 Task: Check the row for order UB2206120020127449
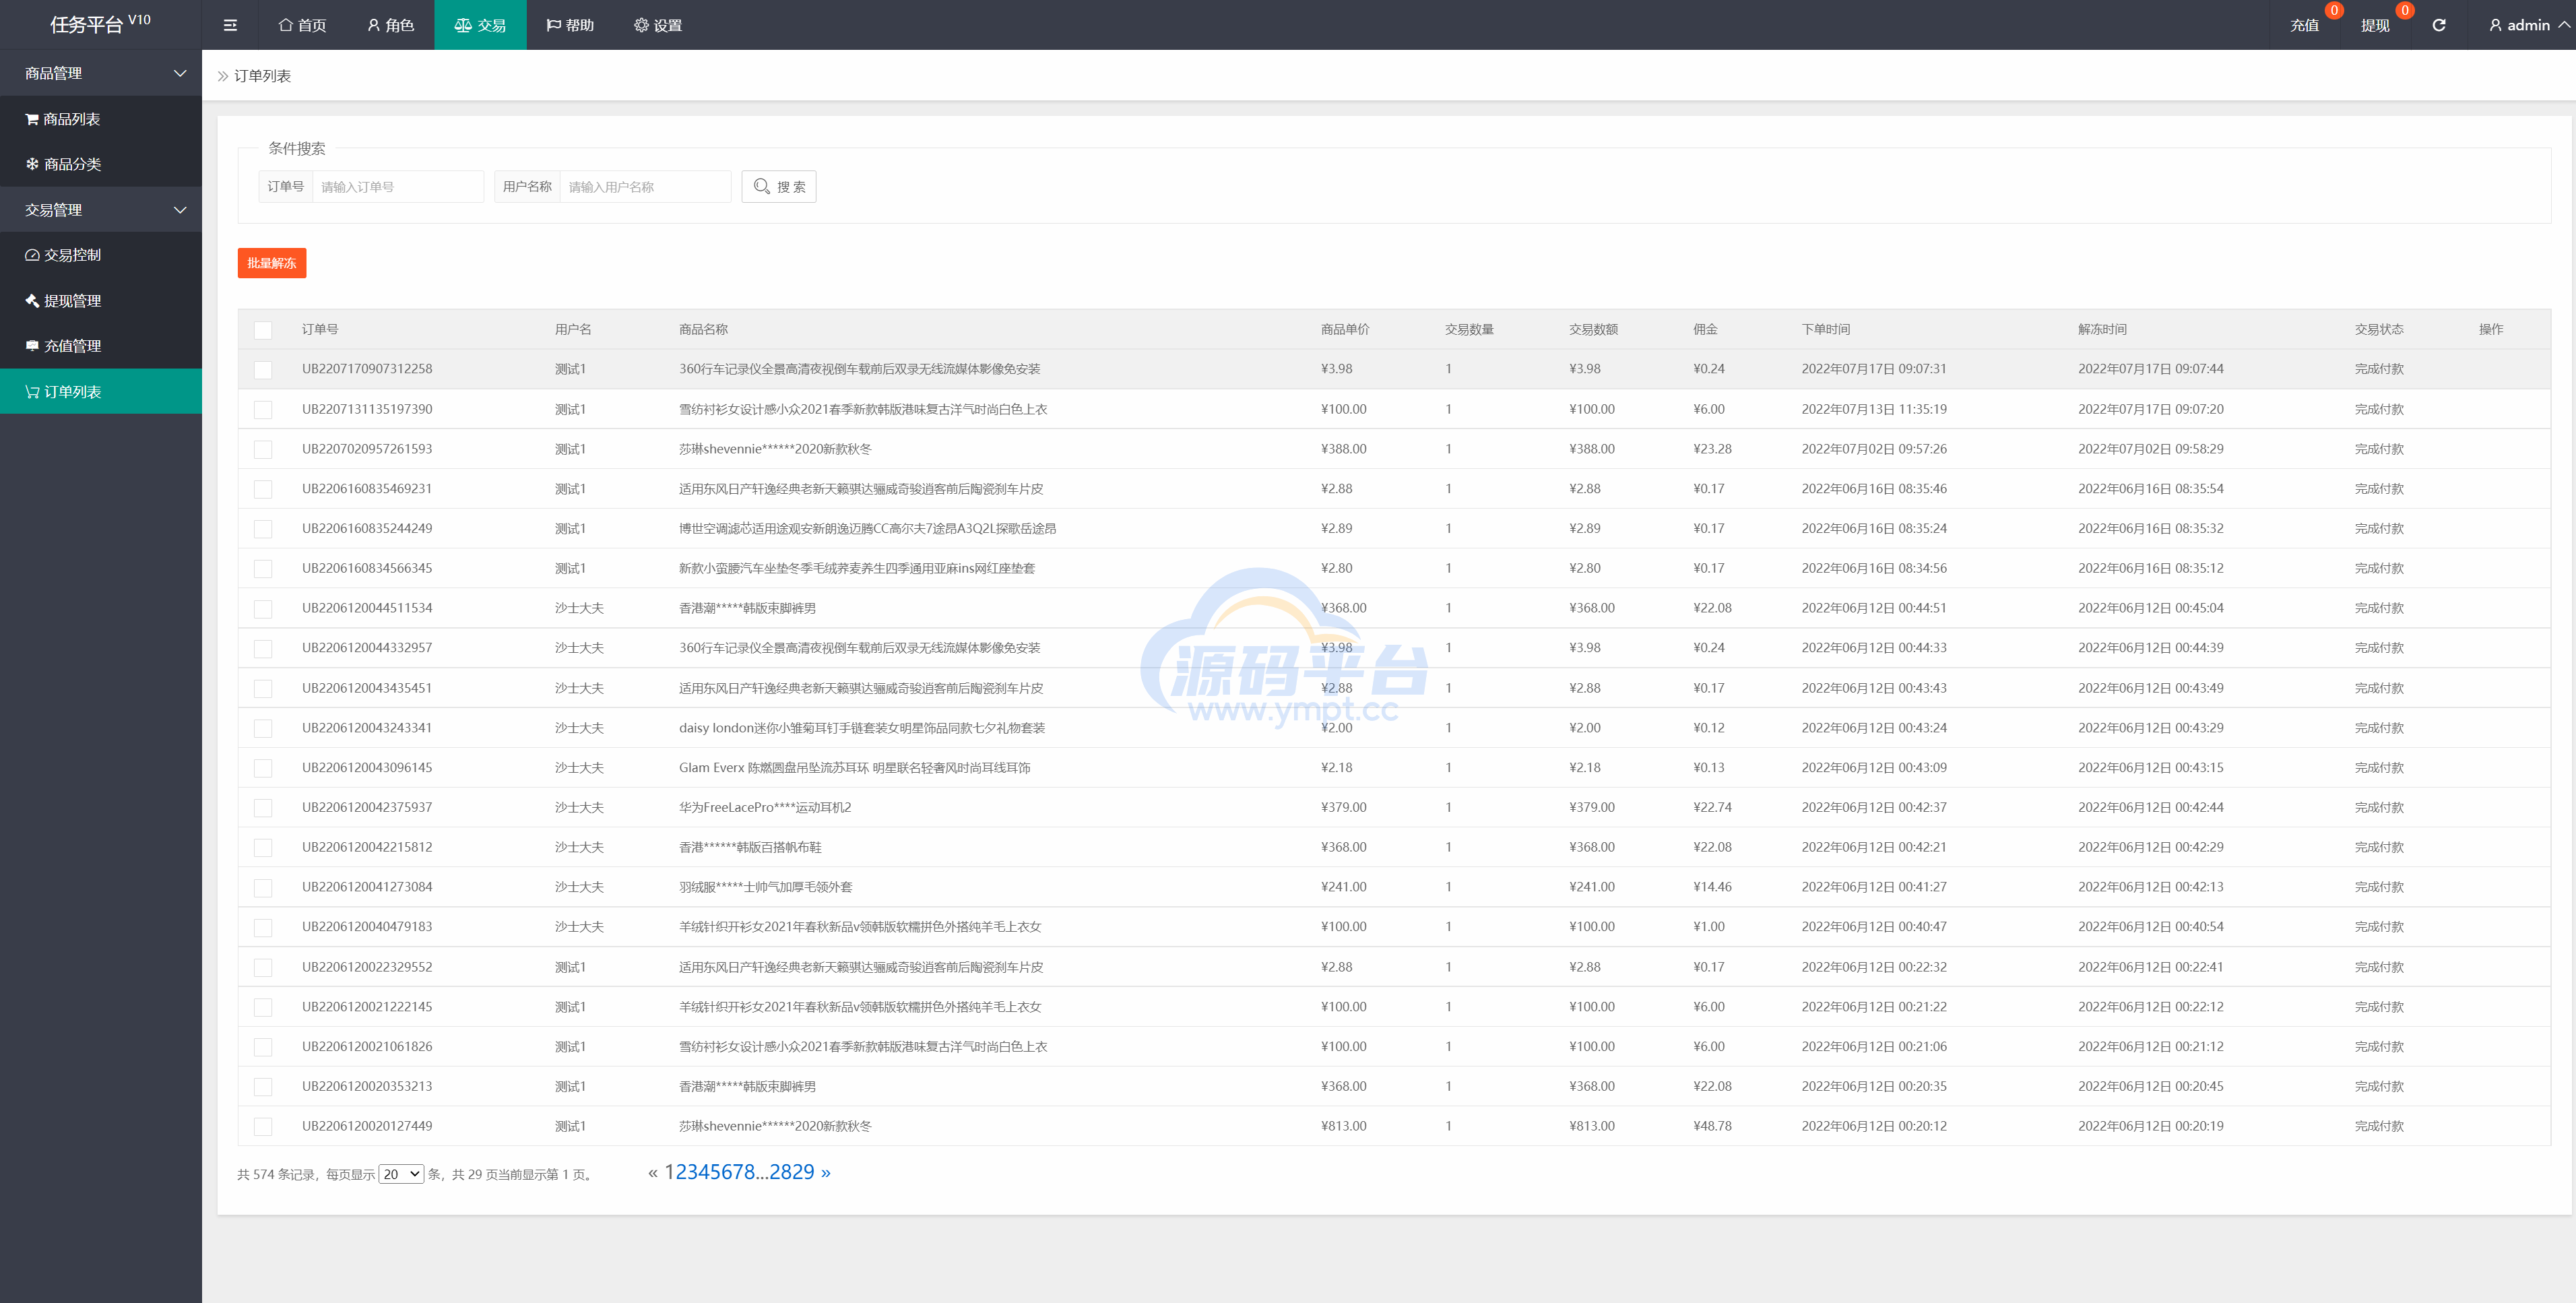click(x=263, y=1127)
